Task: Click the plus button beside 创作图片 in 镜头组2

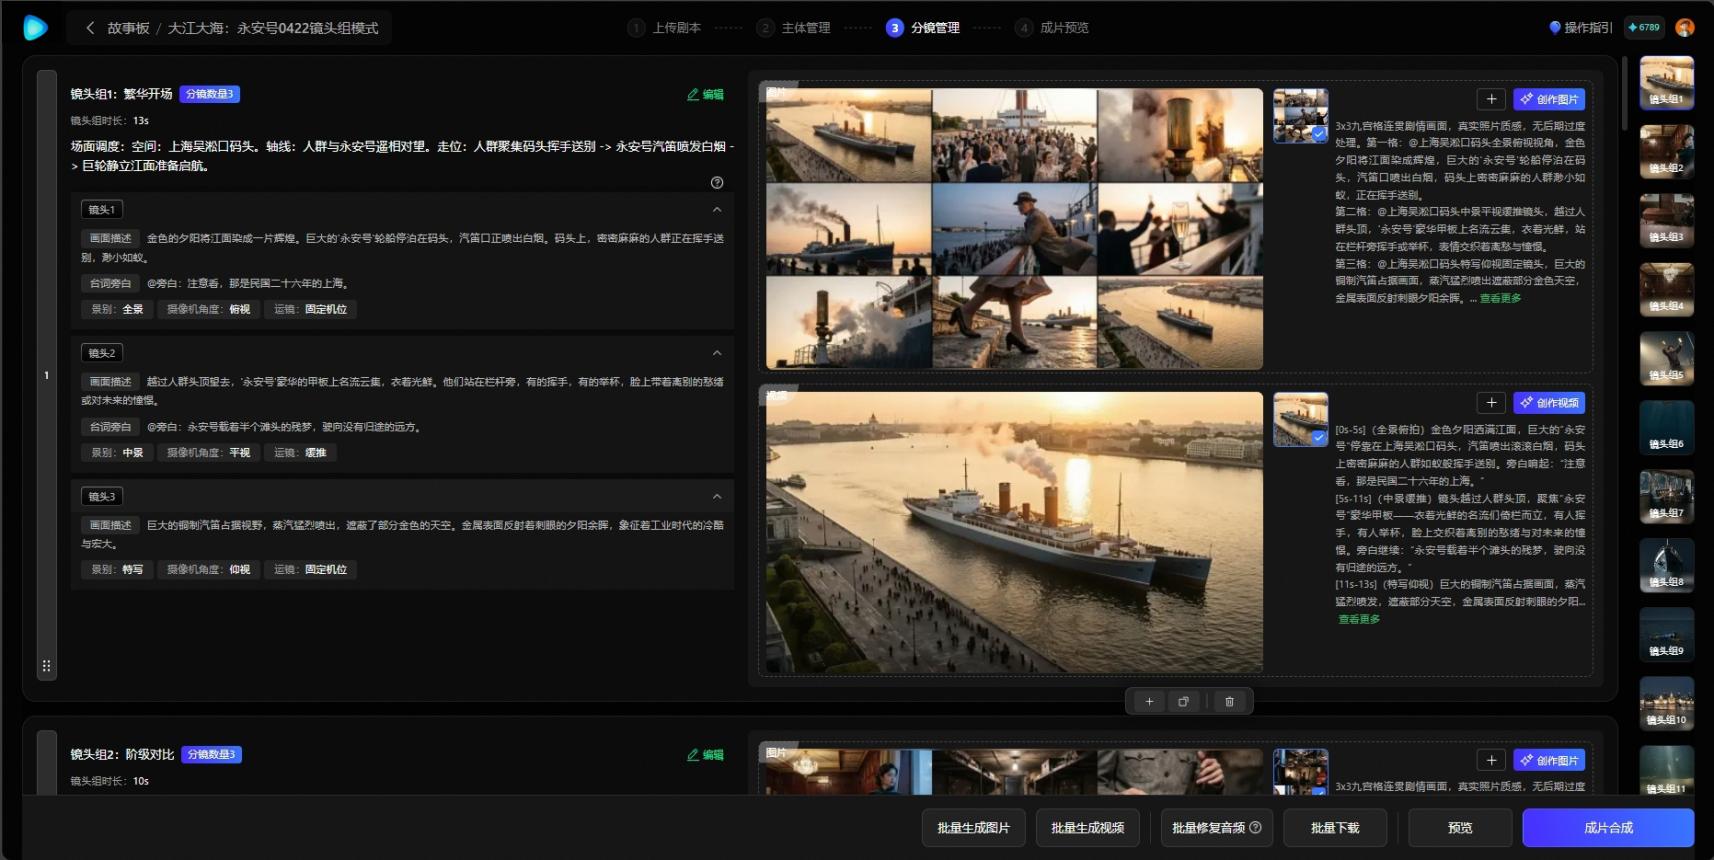Action: tap(1491, 760)
